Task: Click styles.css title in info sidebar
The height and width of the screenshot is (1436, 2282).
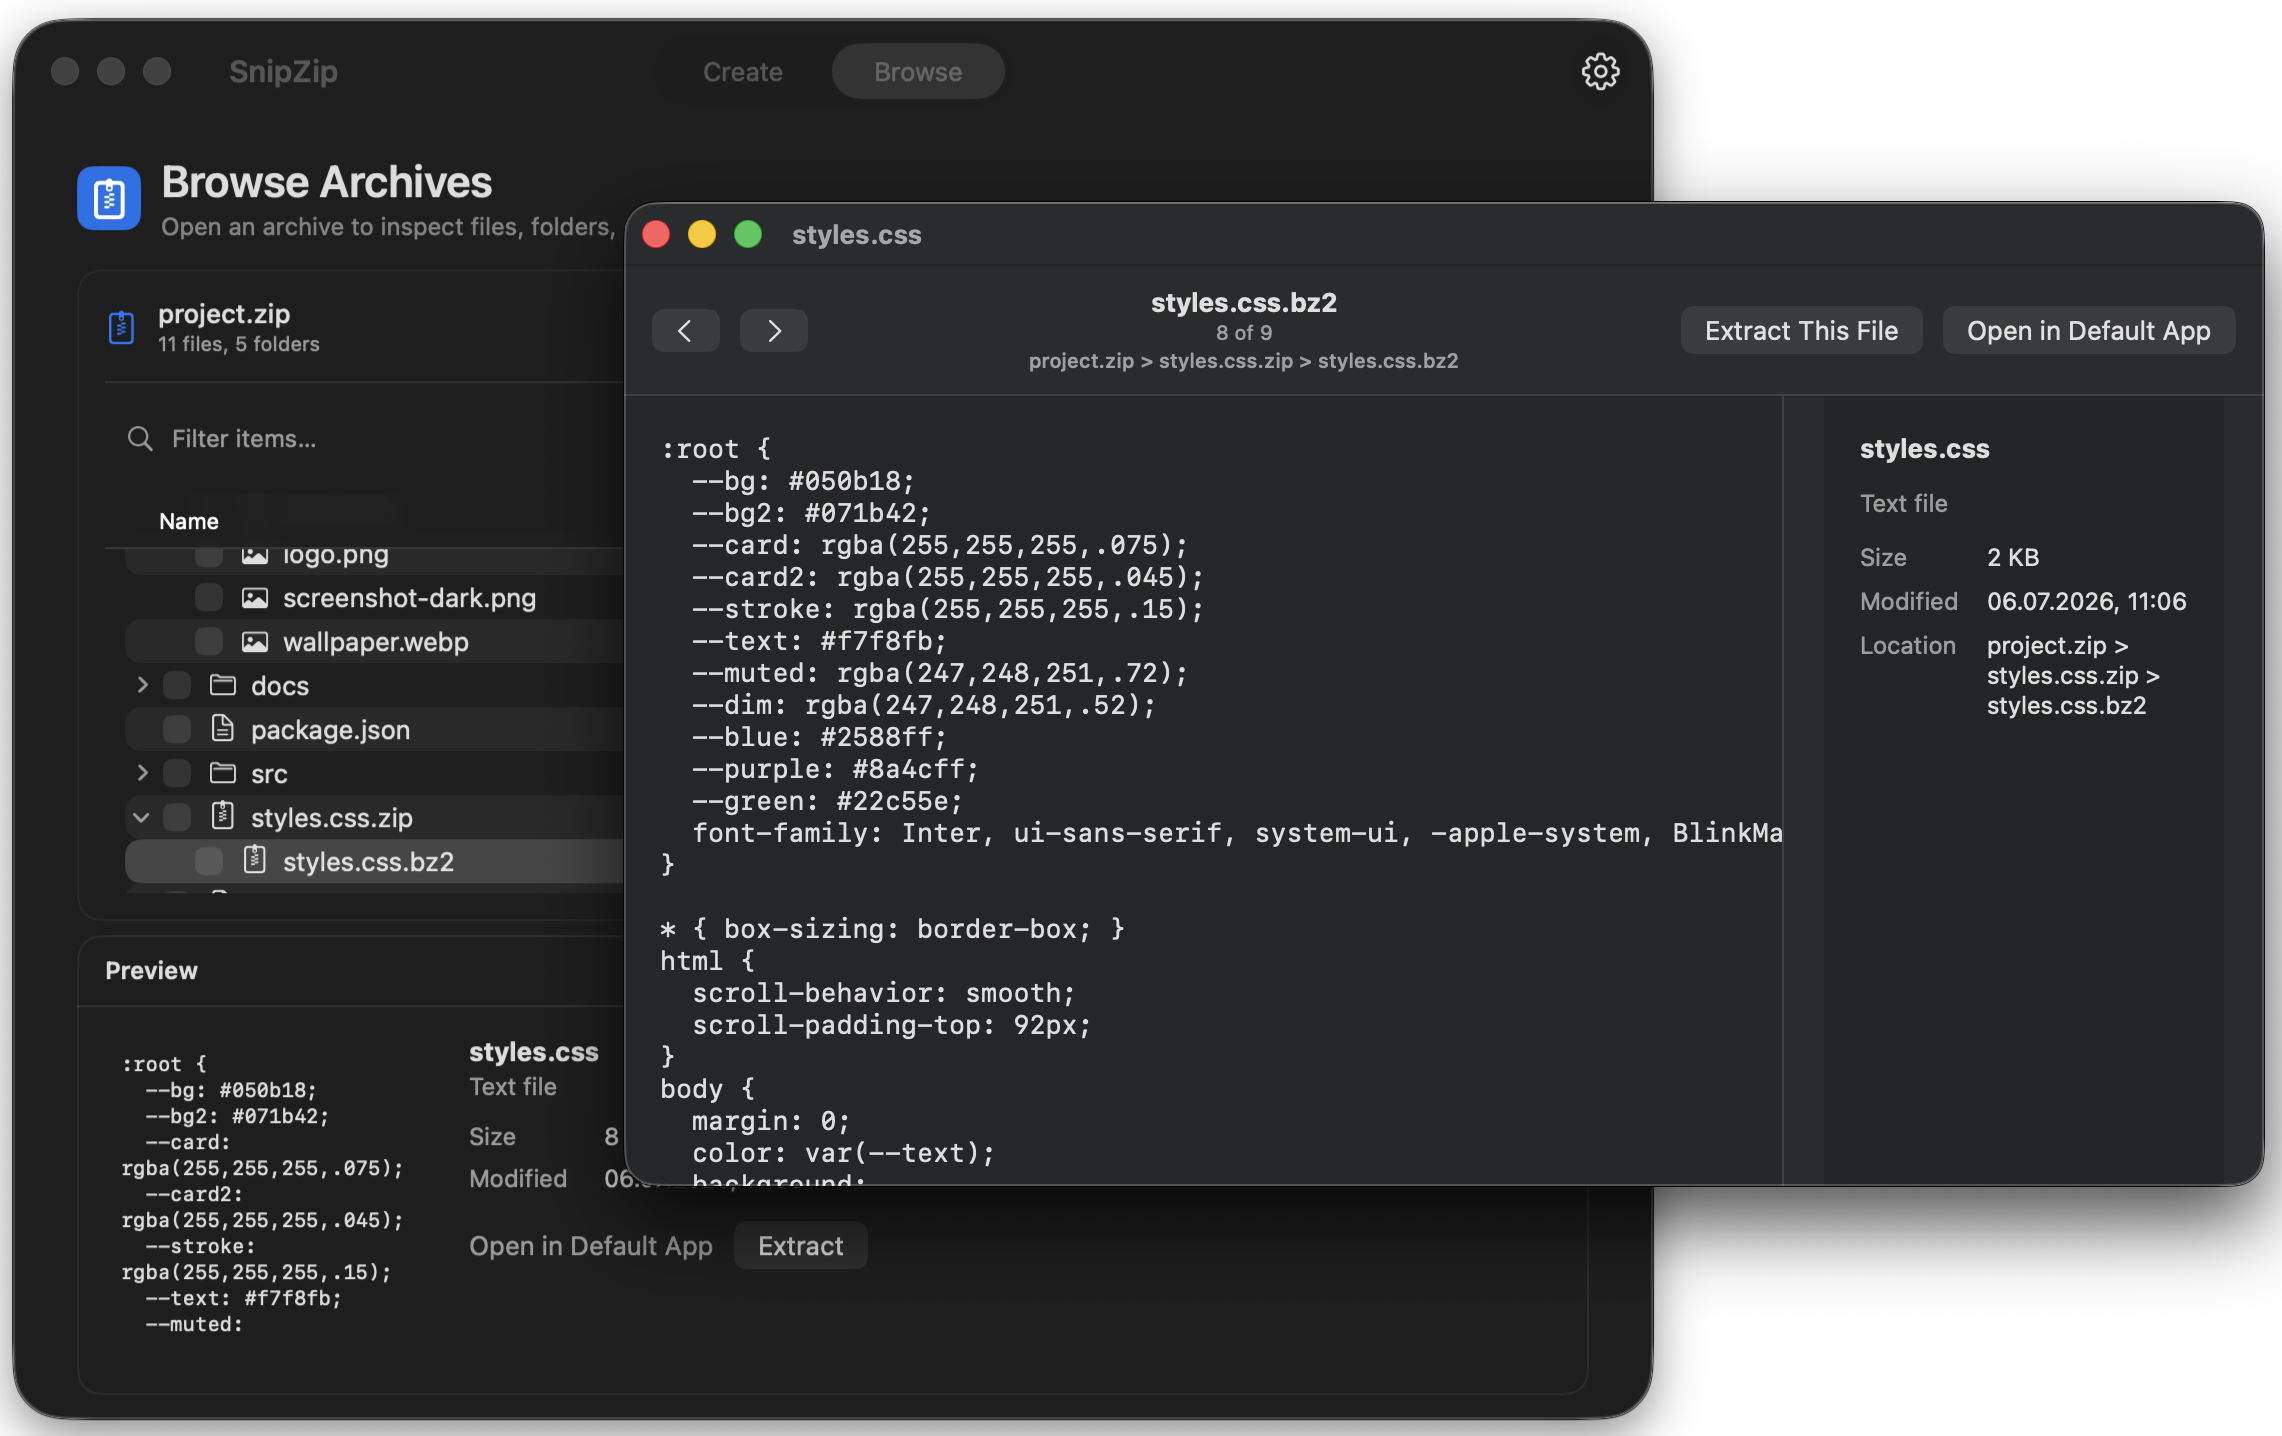Action: point(1924,449)
